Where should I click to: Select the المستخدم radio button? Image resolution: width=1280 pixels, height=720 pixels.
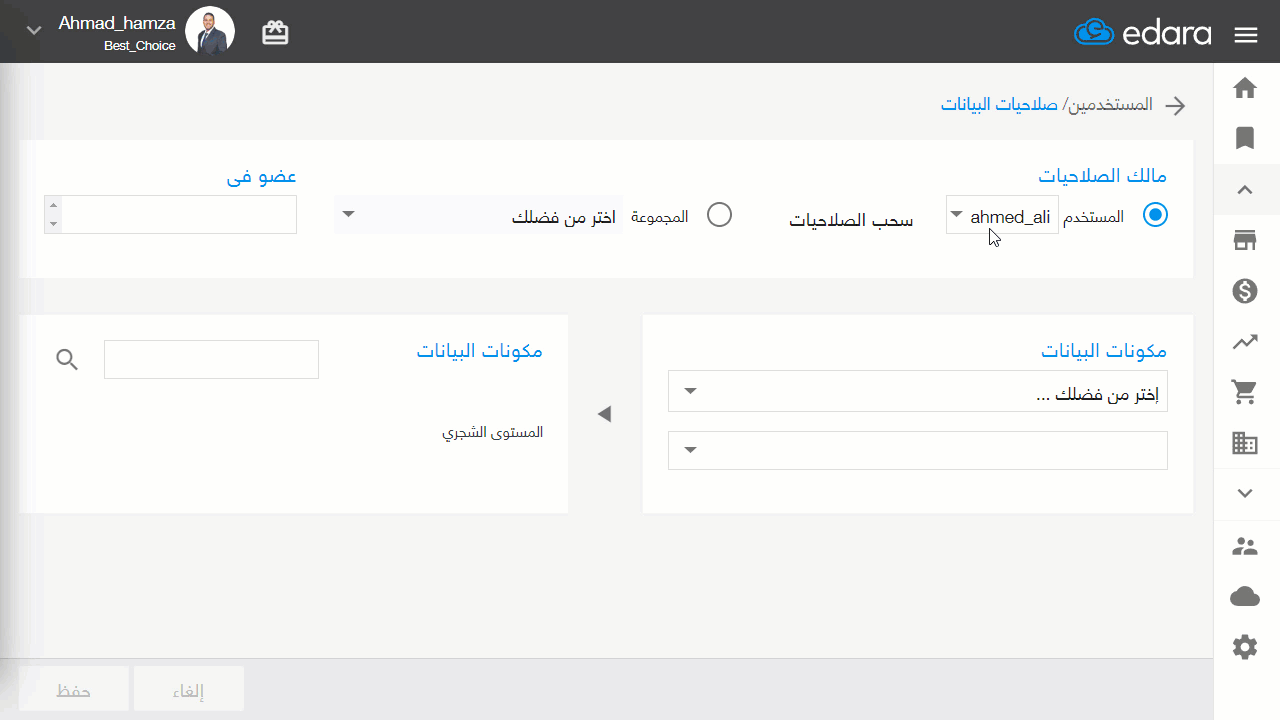(1155, 215)
